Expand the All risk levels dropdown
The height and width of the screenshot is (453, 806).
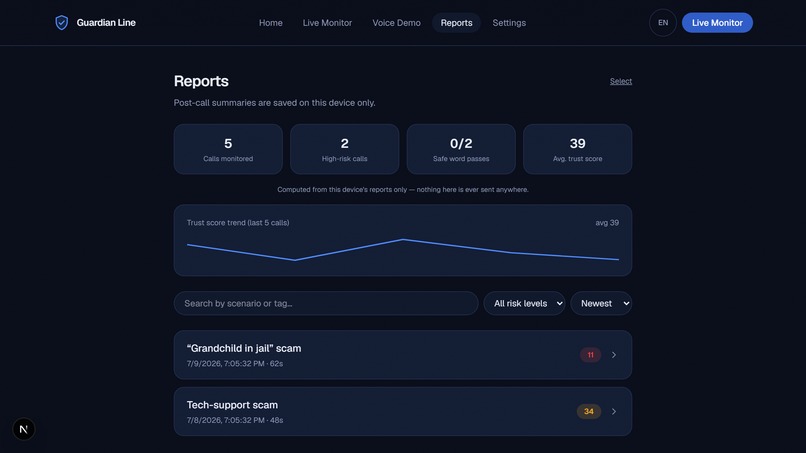pyautogui.click(x=524, y=303)
